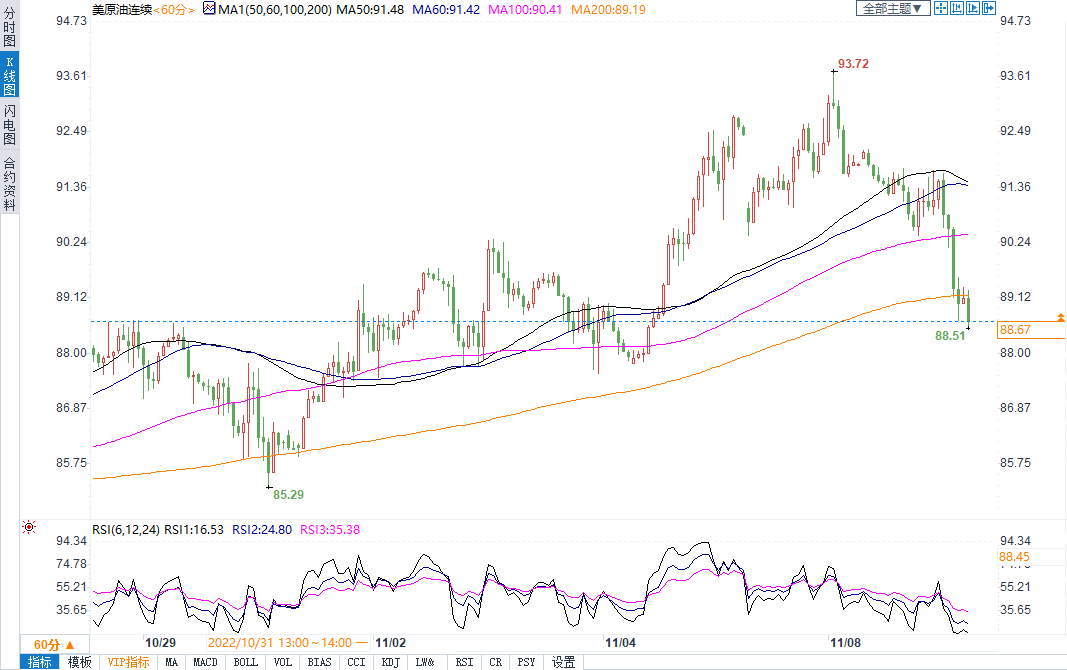The width and height of the screenshot is (1067, 670).
Task: Click the second blue range-measure icon at top right
Action: click(x=957, y=8)
